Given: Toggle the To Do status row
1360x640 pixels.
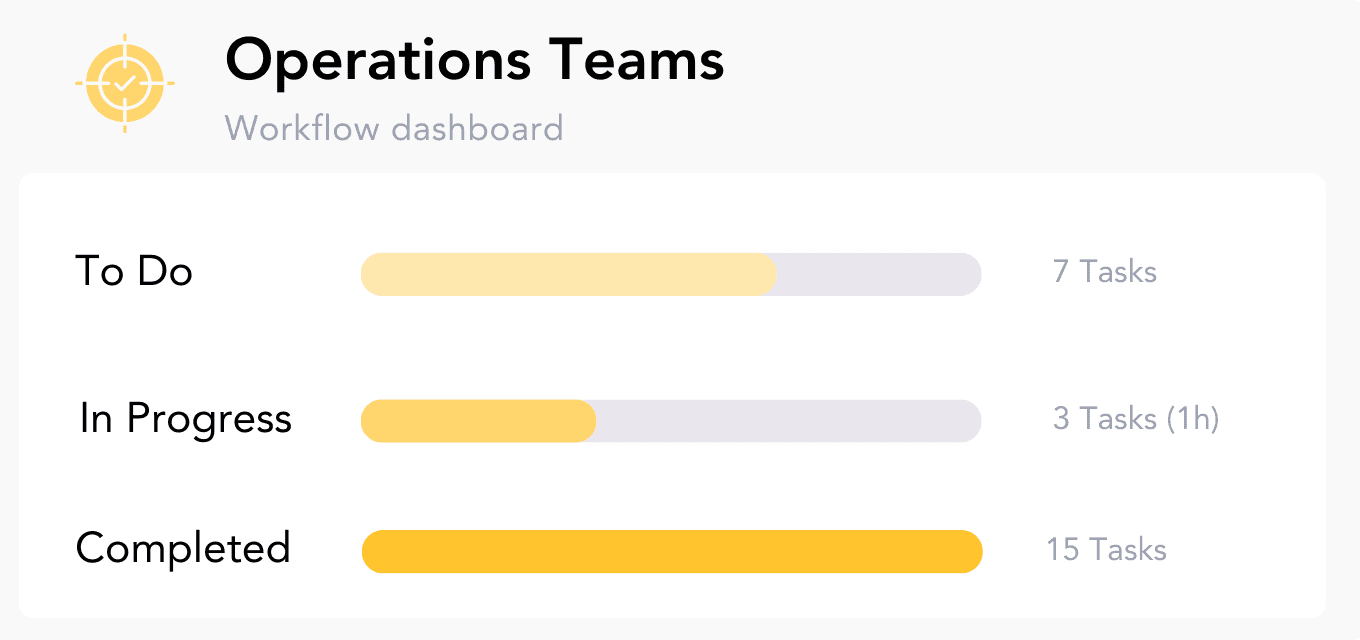Looking at the screenshot, I should [x=134, y=271].
